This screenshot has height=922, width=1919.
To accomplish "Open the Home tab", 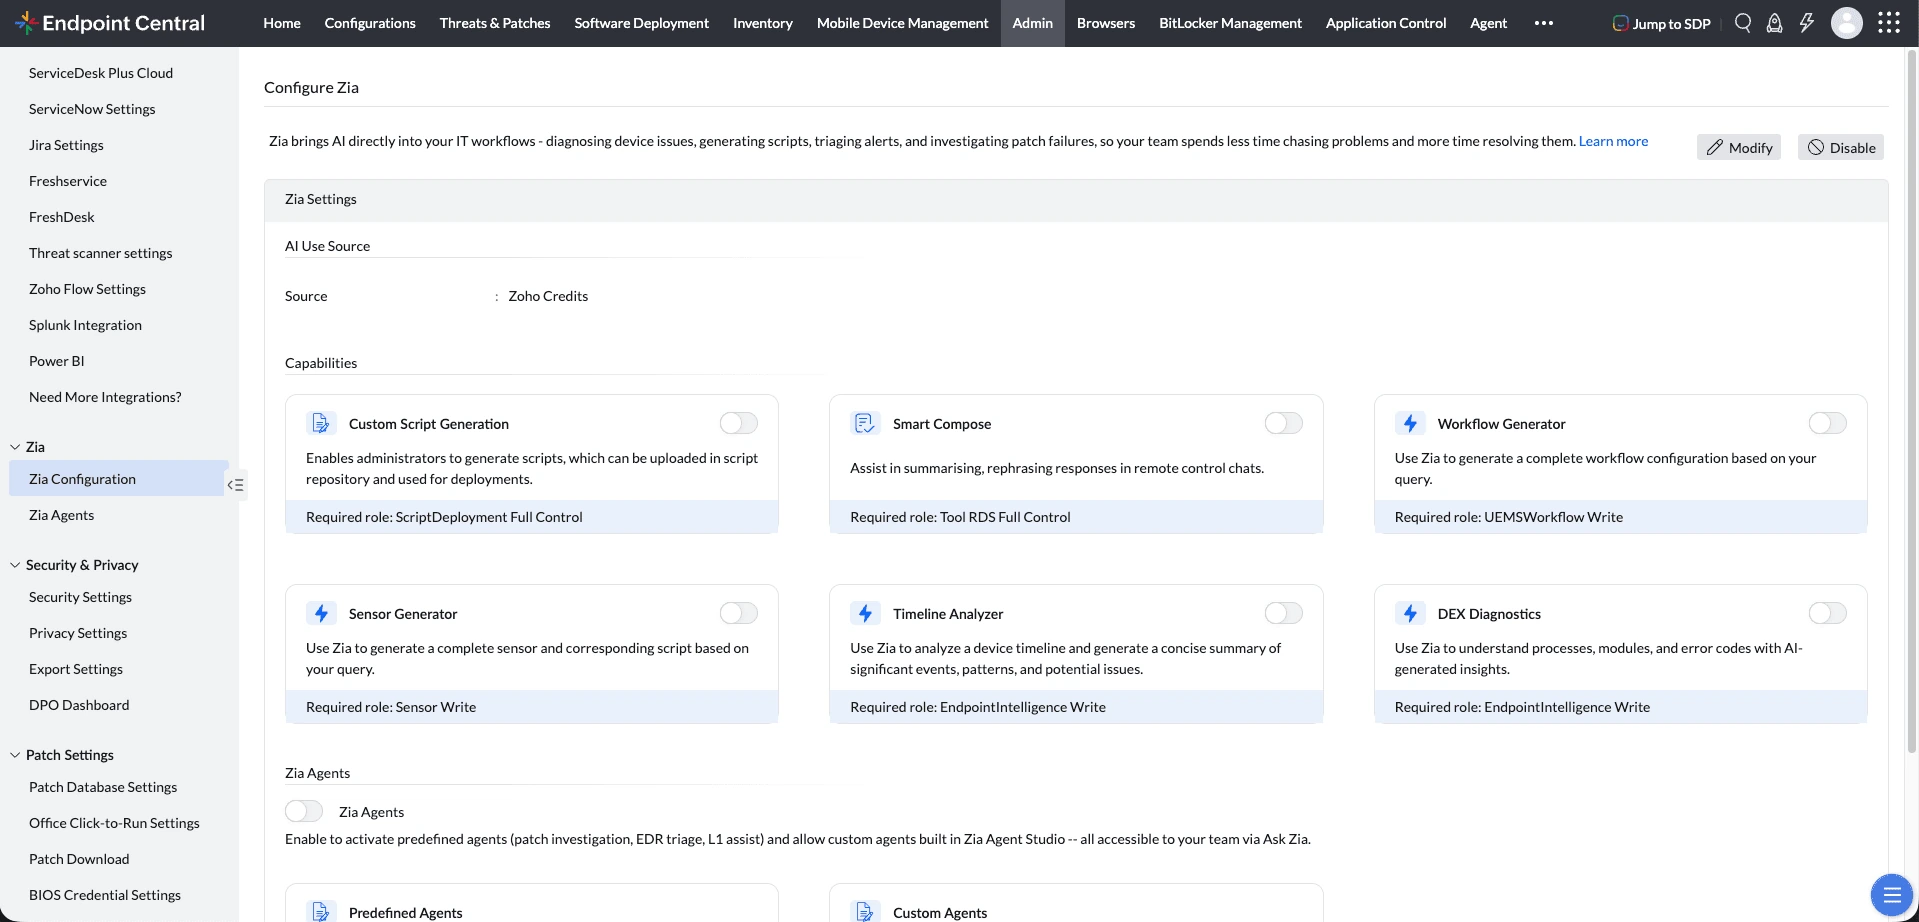I will [x=282, y=23].
